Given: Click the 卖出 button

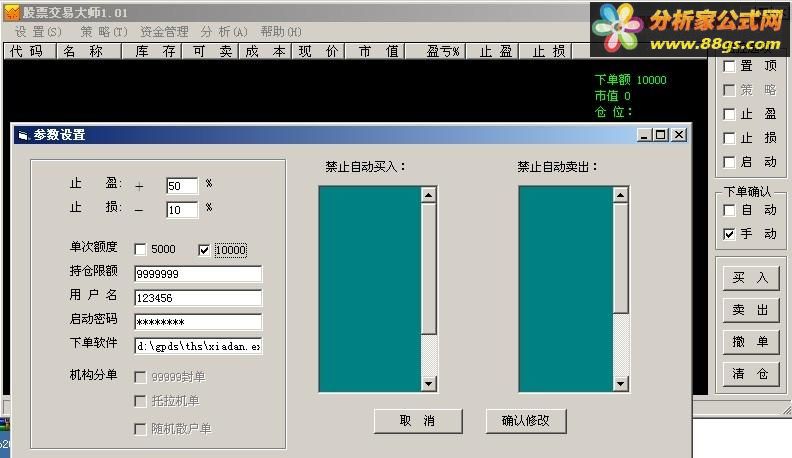Looking at the screenshot, I should click(751, 310).
